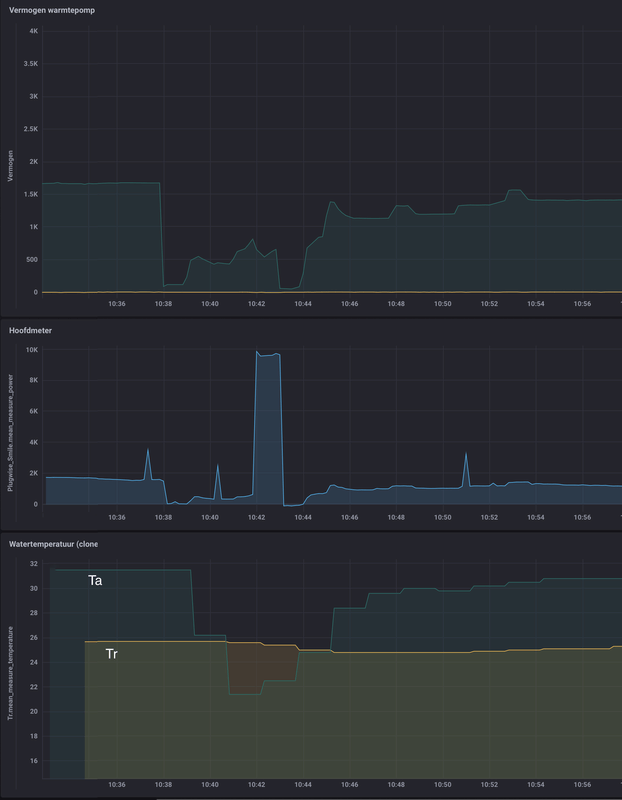Click the 10K plateau peak in Hoofdmeter chart
622x800 pixels.
(268, 354)
